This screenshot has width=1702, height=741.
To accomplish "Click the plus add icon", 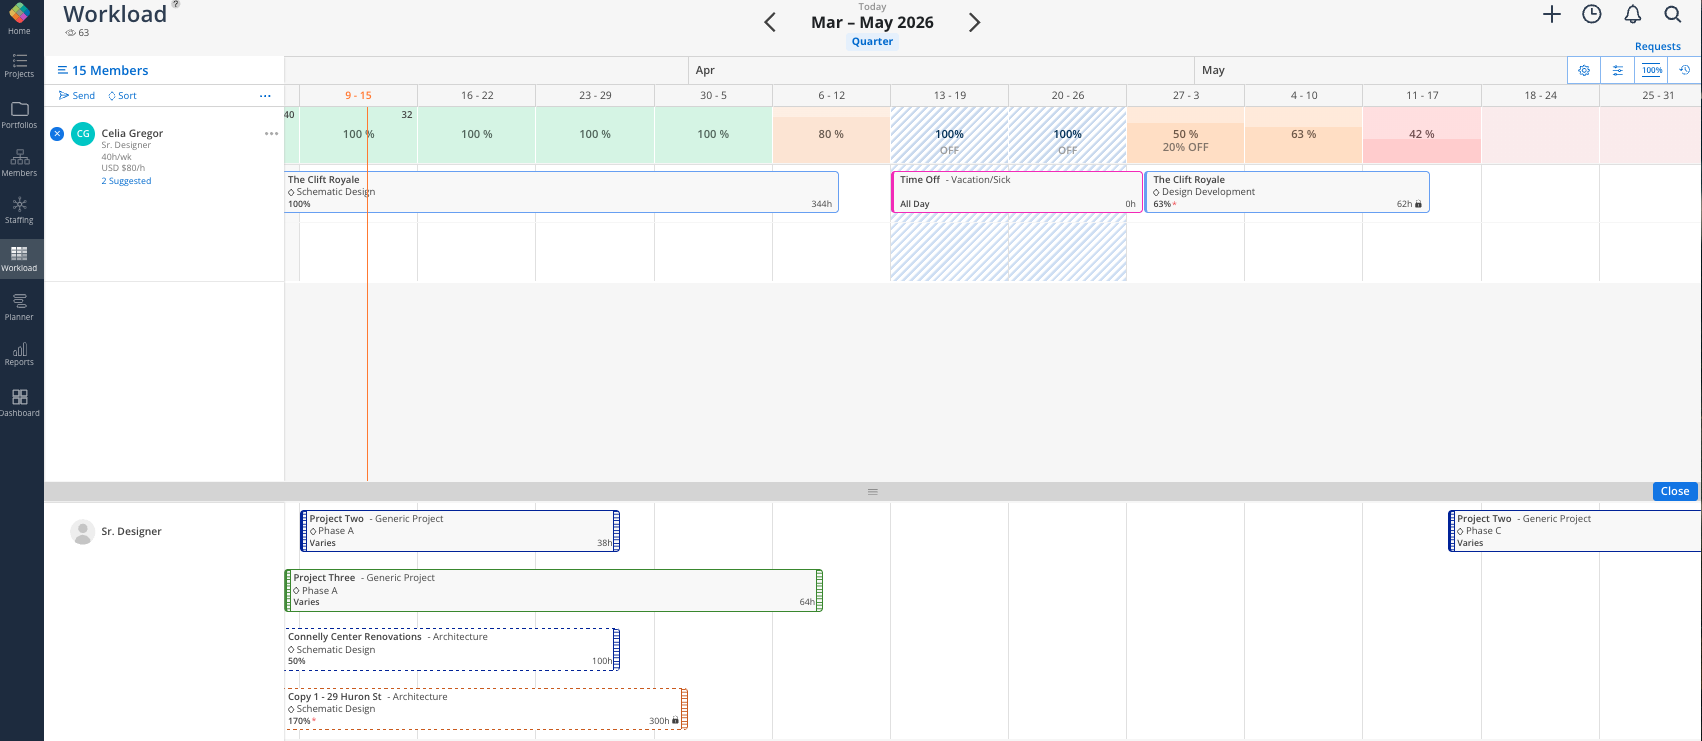I will pyautogui.click(x=1552, y=14).
